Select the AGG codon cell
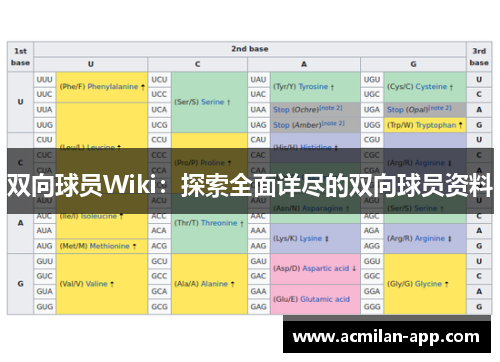The width and height of the screenshot is (500, 362). click(x=372, y=246)
